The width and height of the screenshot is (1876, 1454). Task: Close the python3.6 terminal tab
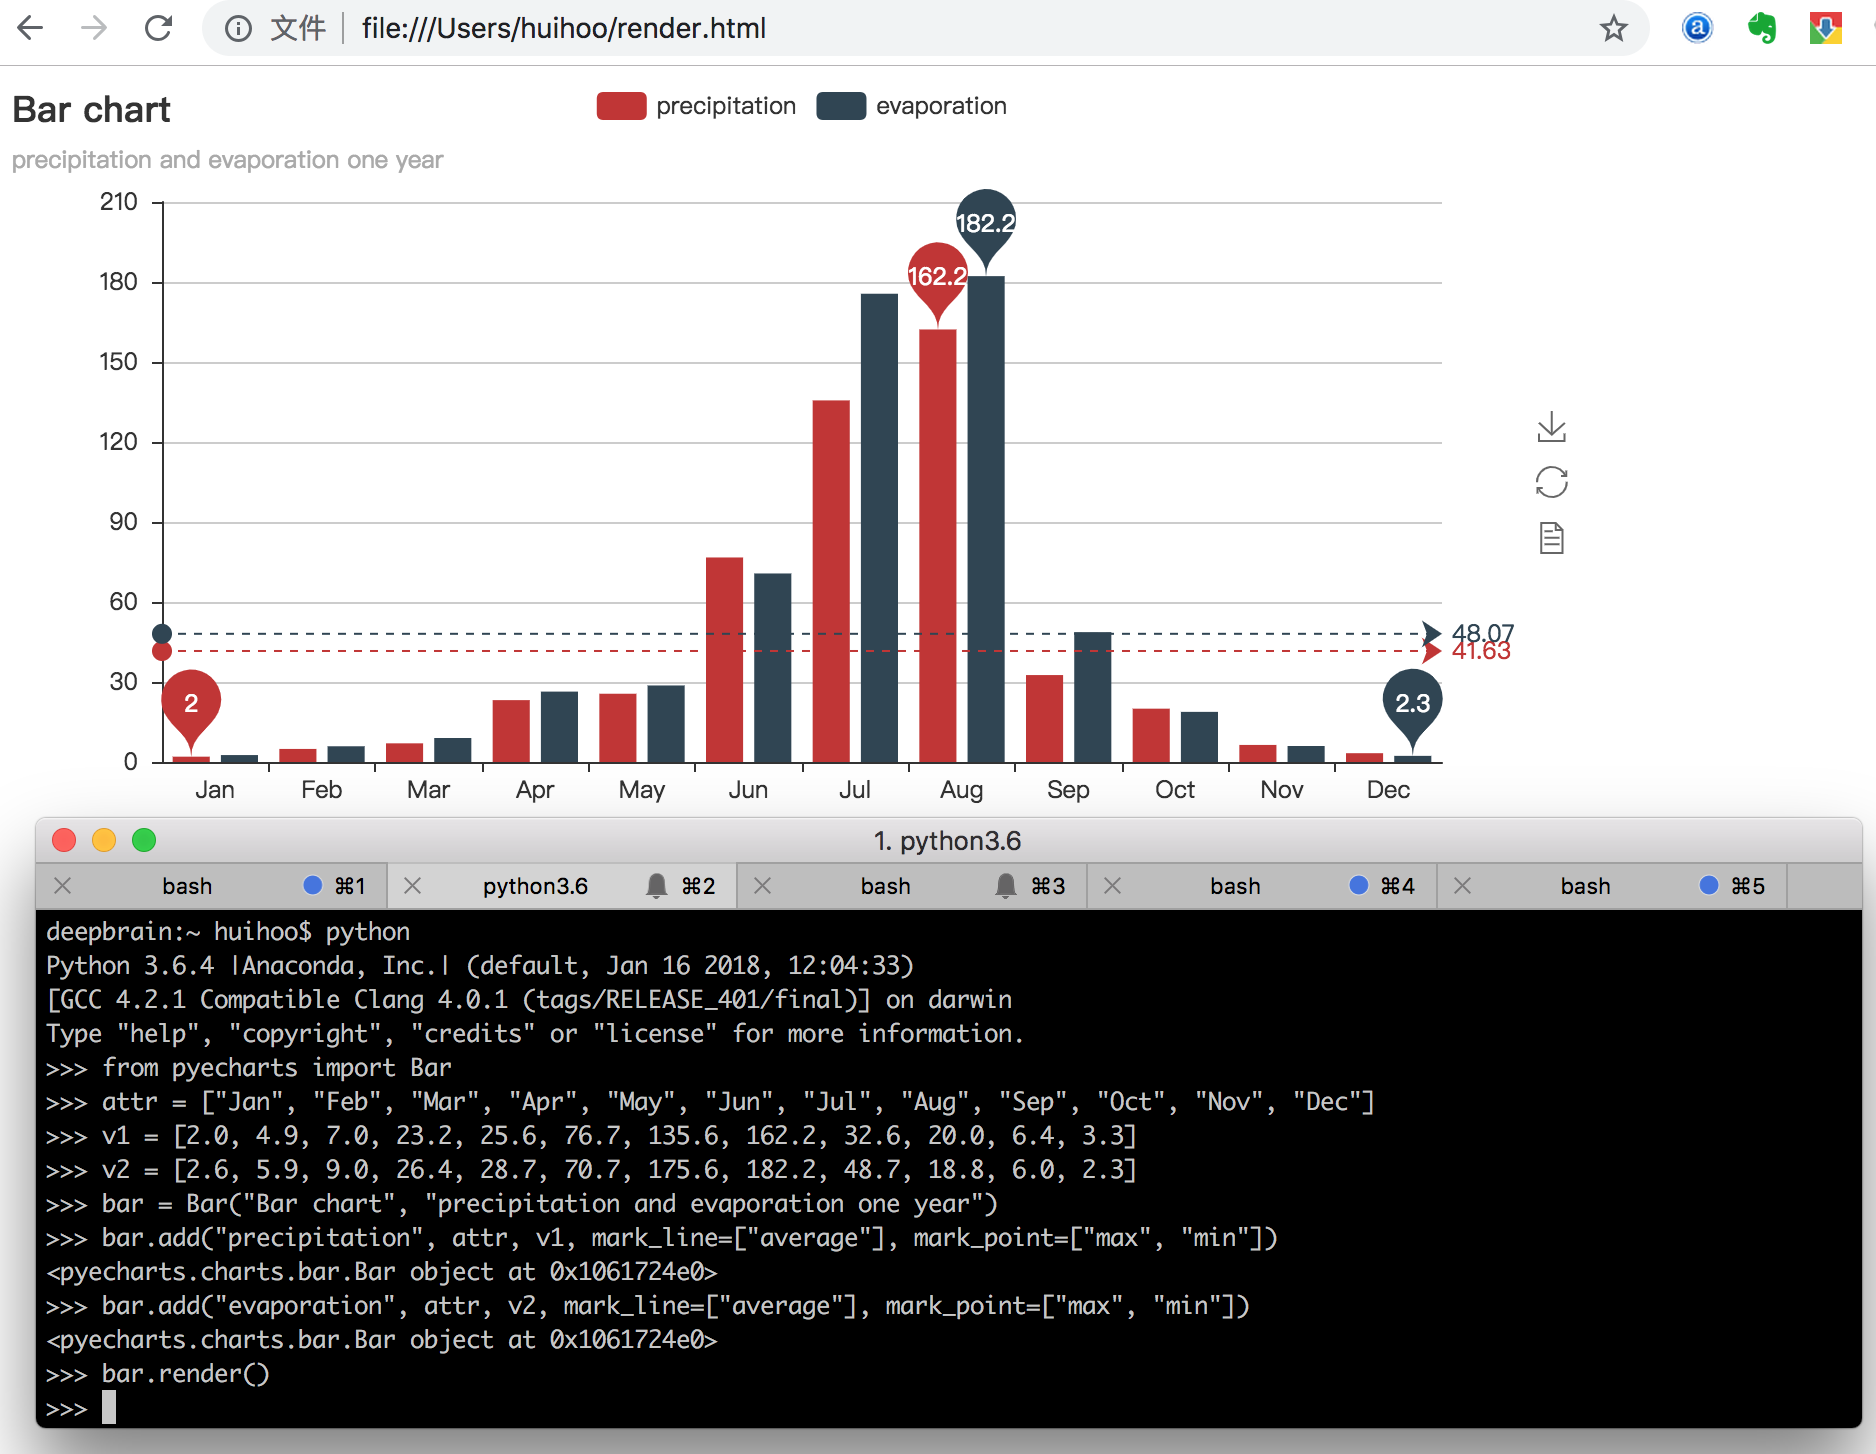(x=412, y=886)
